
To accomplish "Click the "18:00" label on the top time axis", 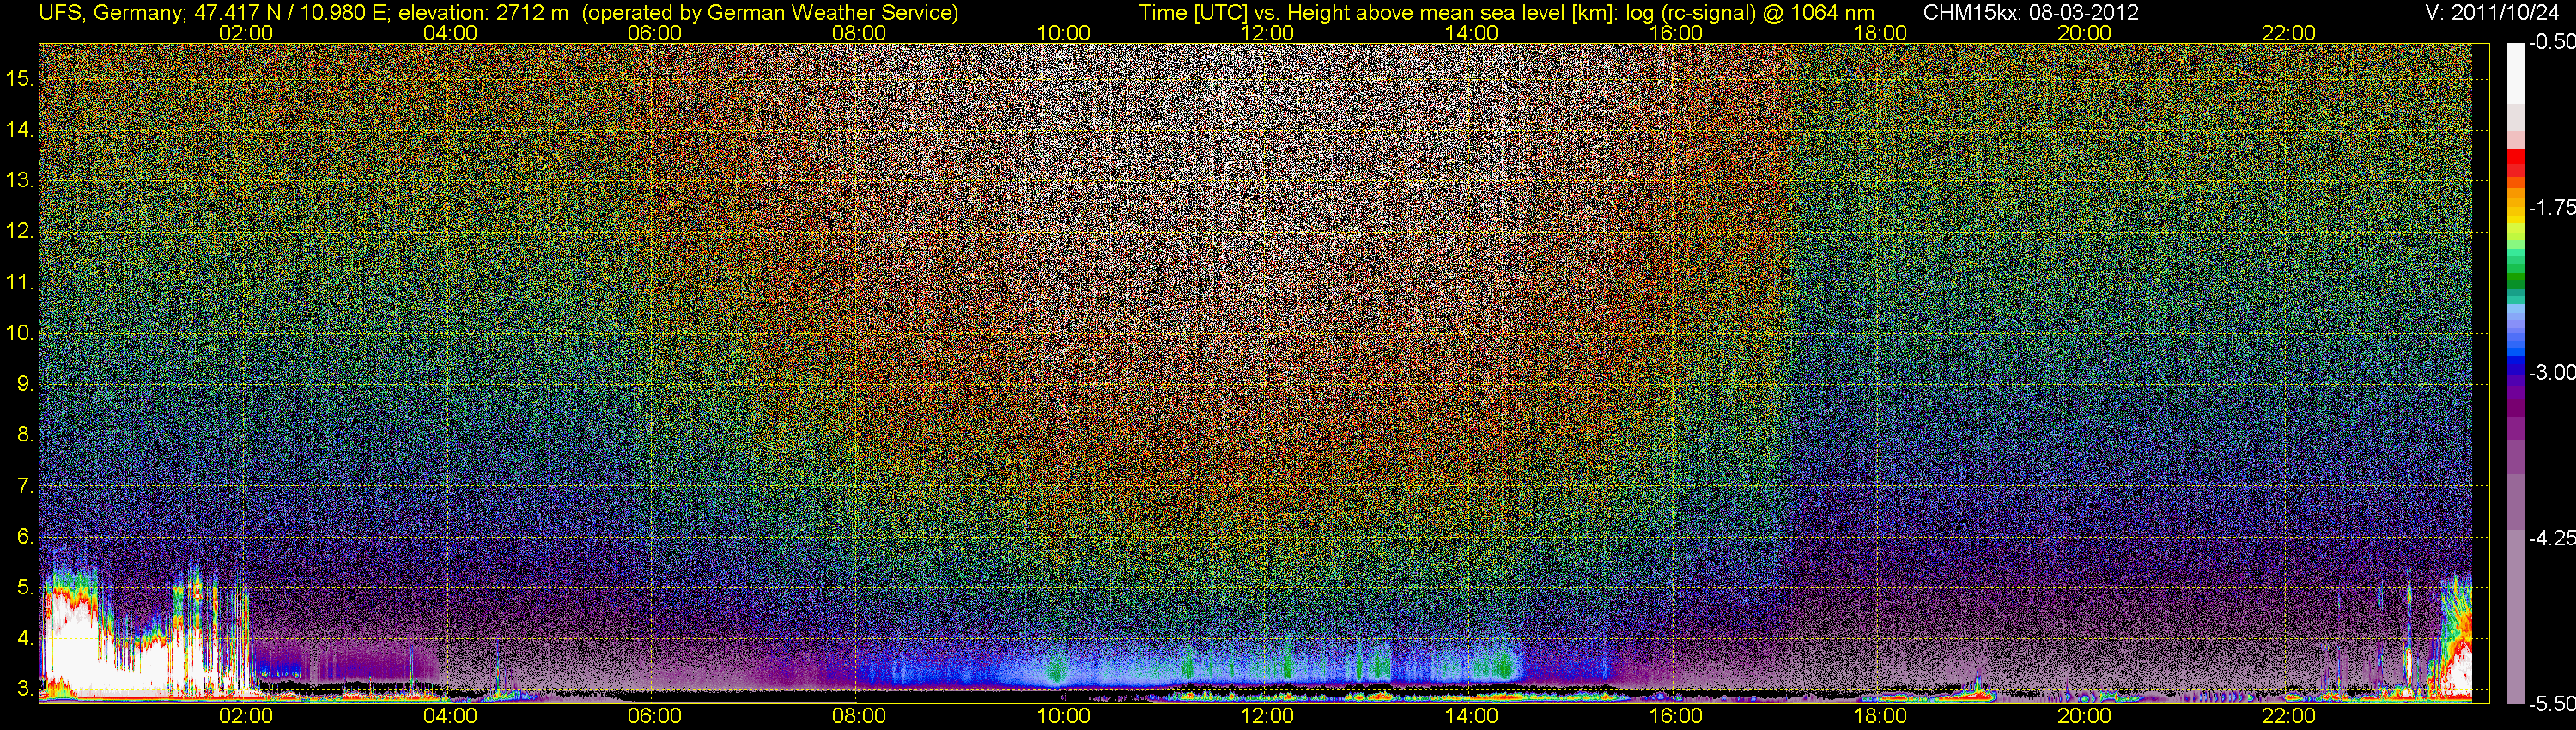I will (1880, 33).
